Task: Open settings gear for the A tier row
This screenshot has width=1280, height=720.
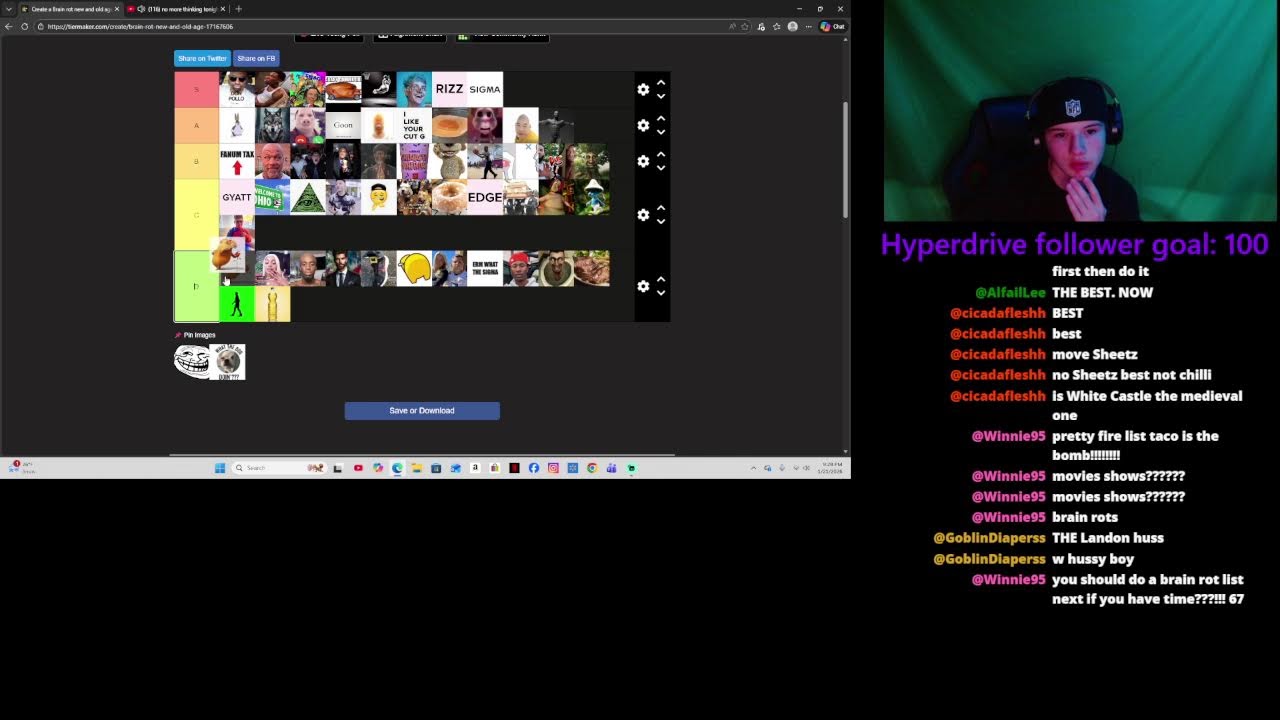Action: pos(643,125)
